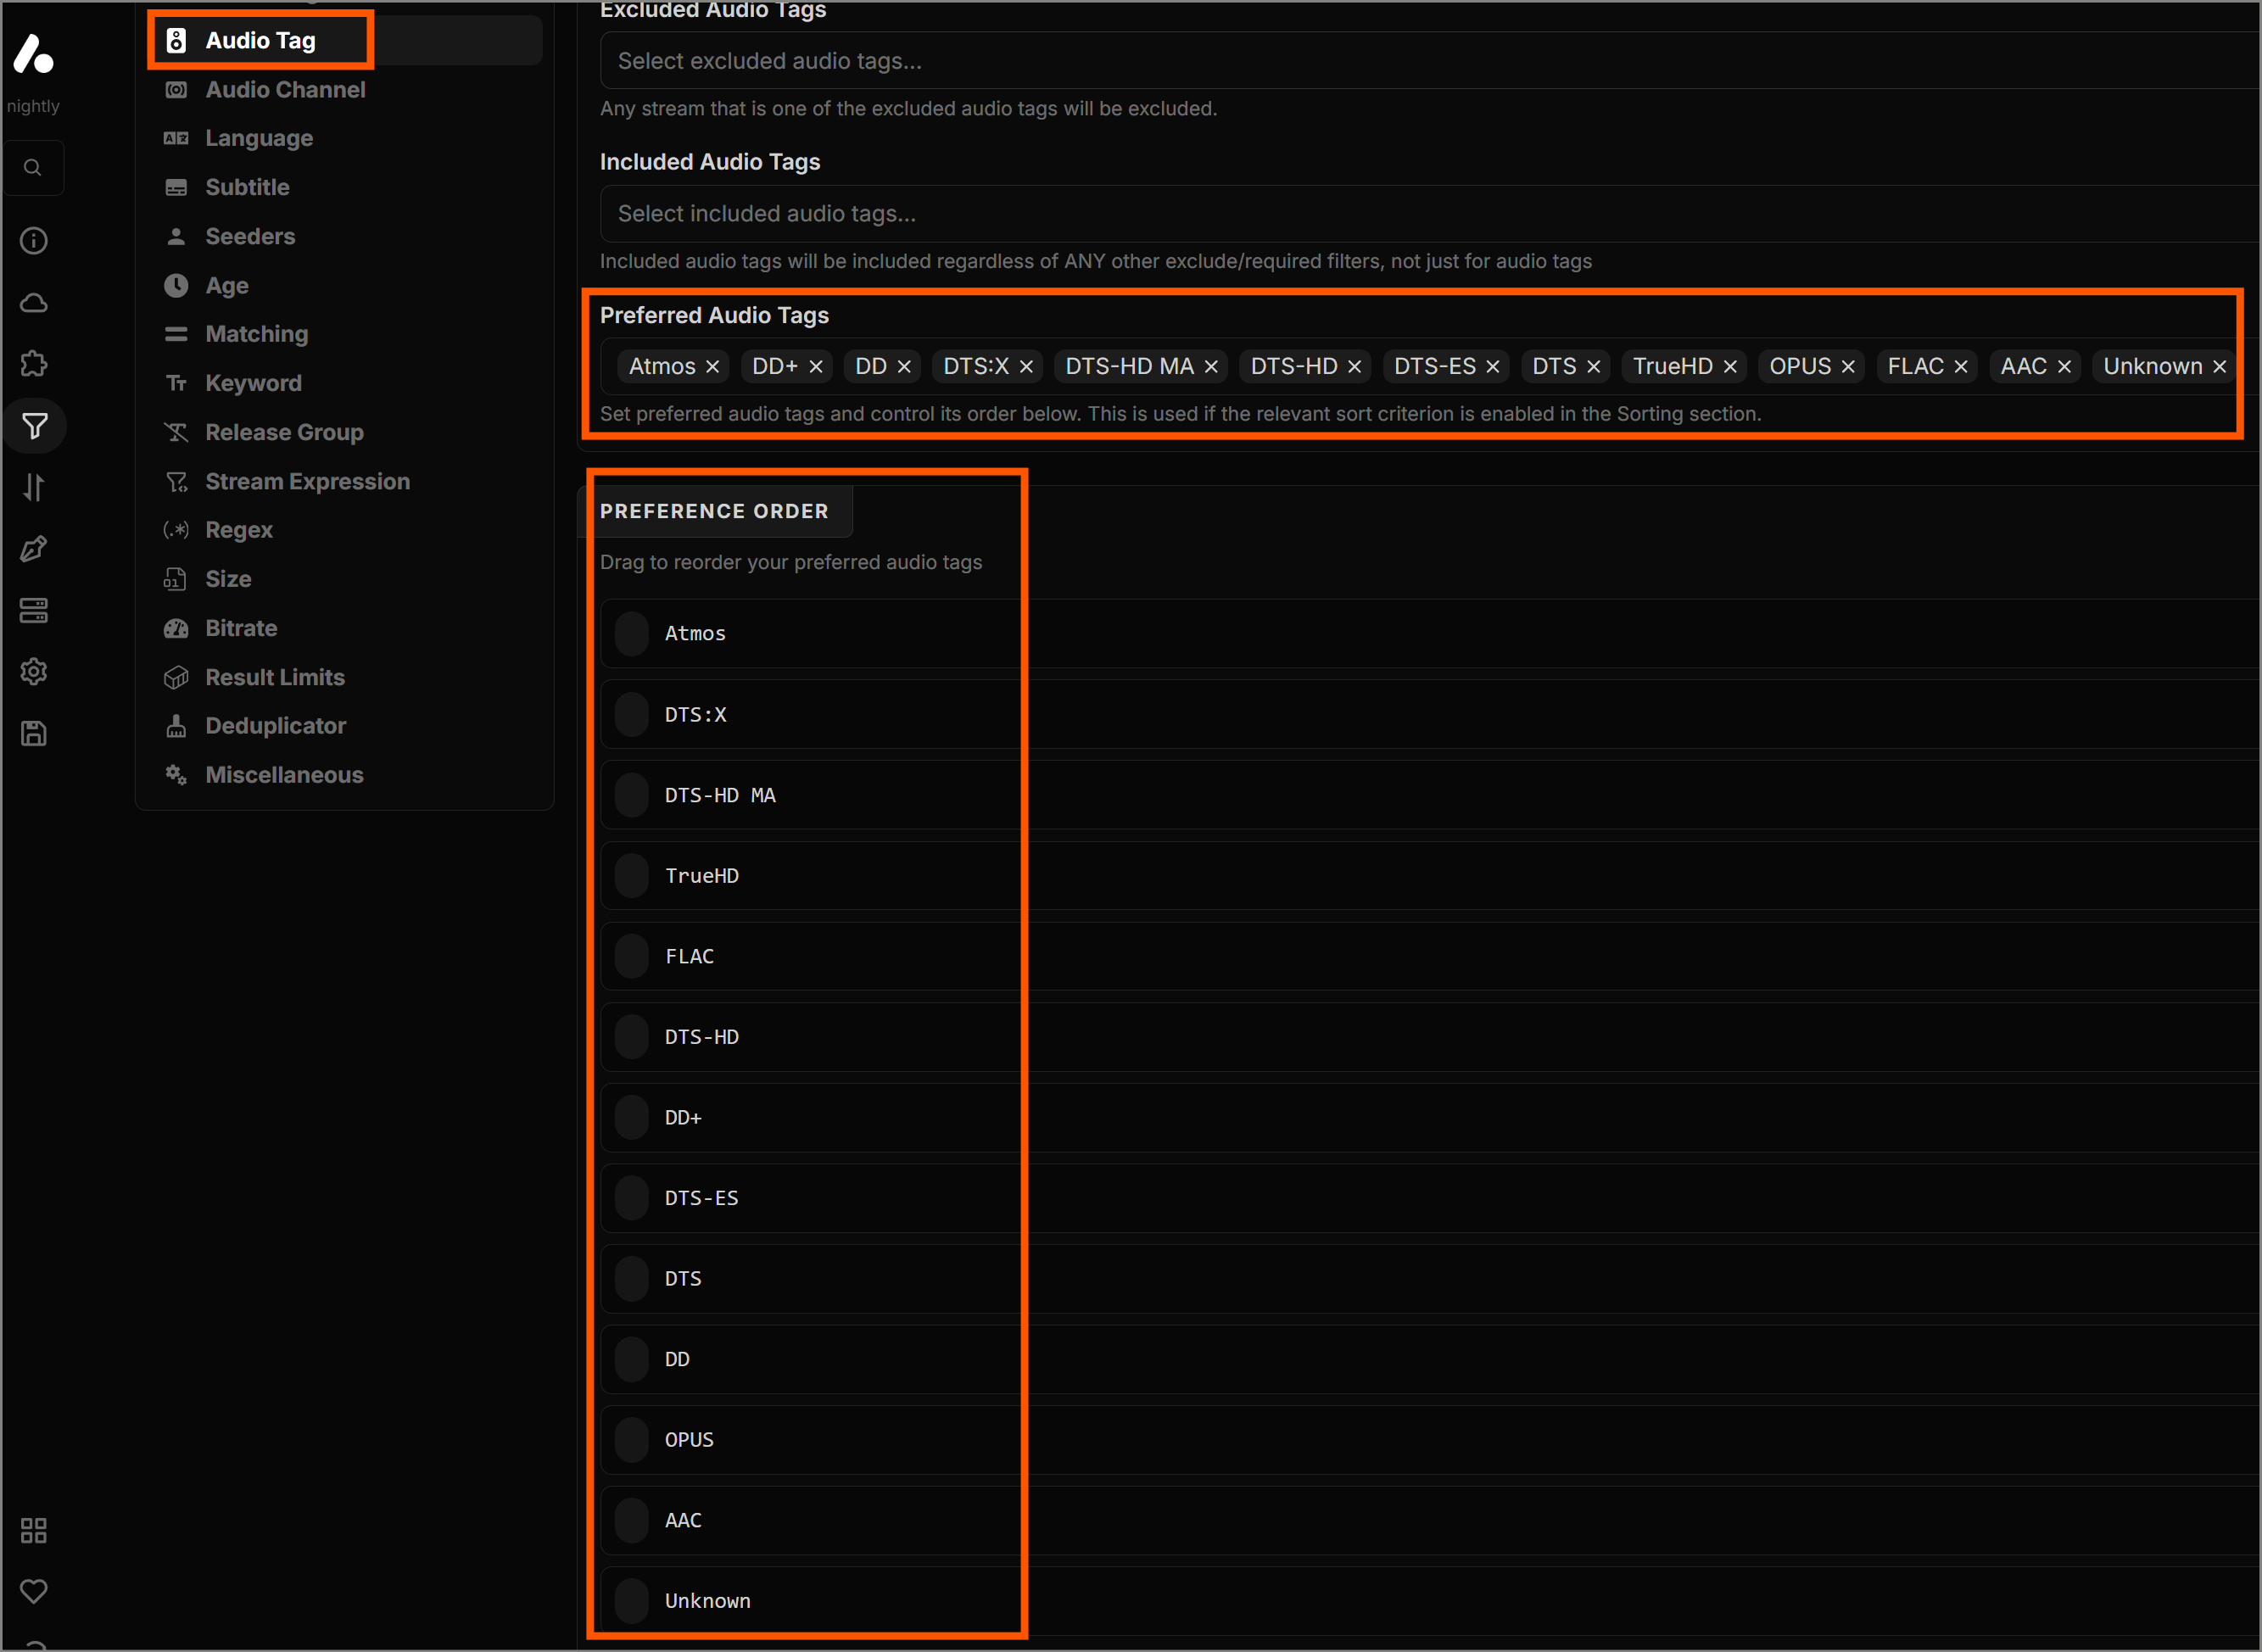Viewport: 2262px width, 1652px height.
Task: Remove the DD+ preferred tag chip
Action: (x=816, y=367)
